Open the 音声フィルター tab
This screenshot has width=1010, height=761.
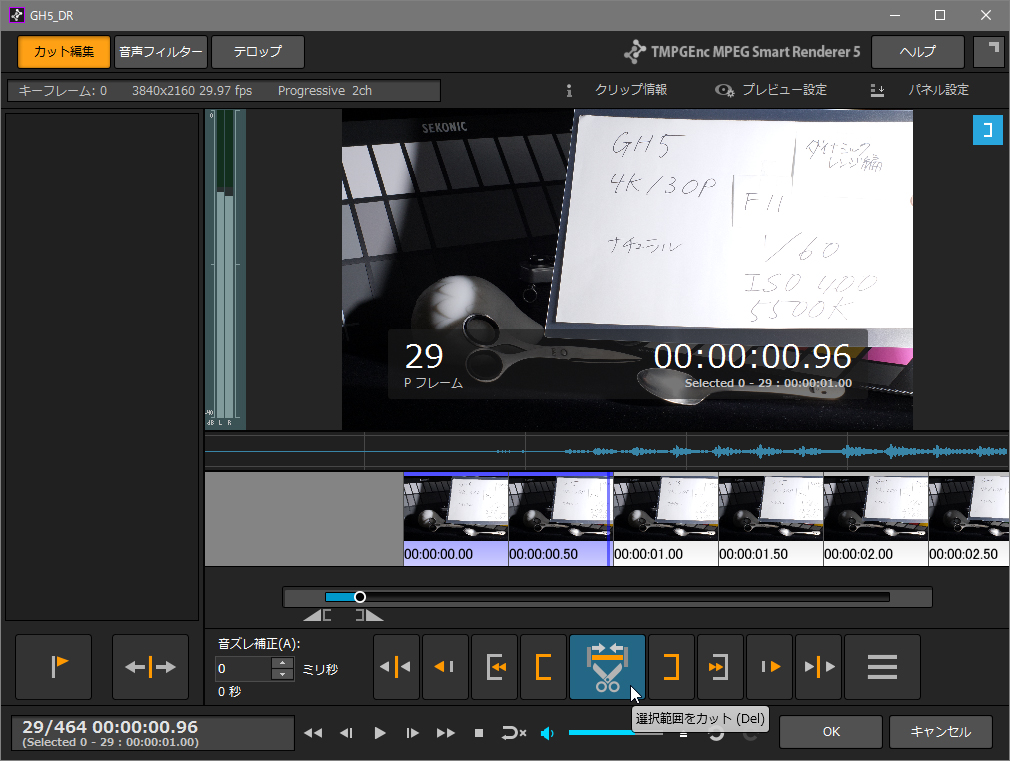160,52
